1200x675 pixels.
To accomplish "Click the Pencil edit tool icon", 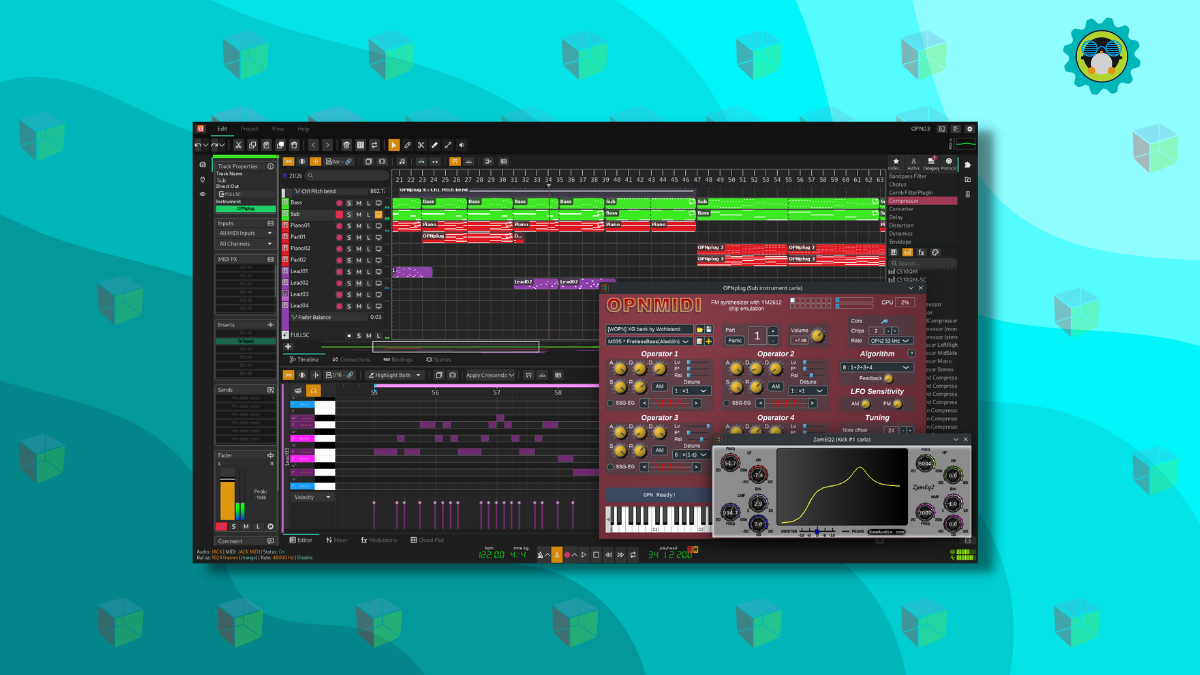I will click(x=407, y=145).
